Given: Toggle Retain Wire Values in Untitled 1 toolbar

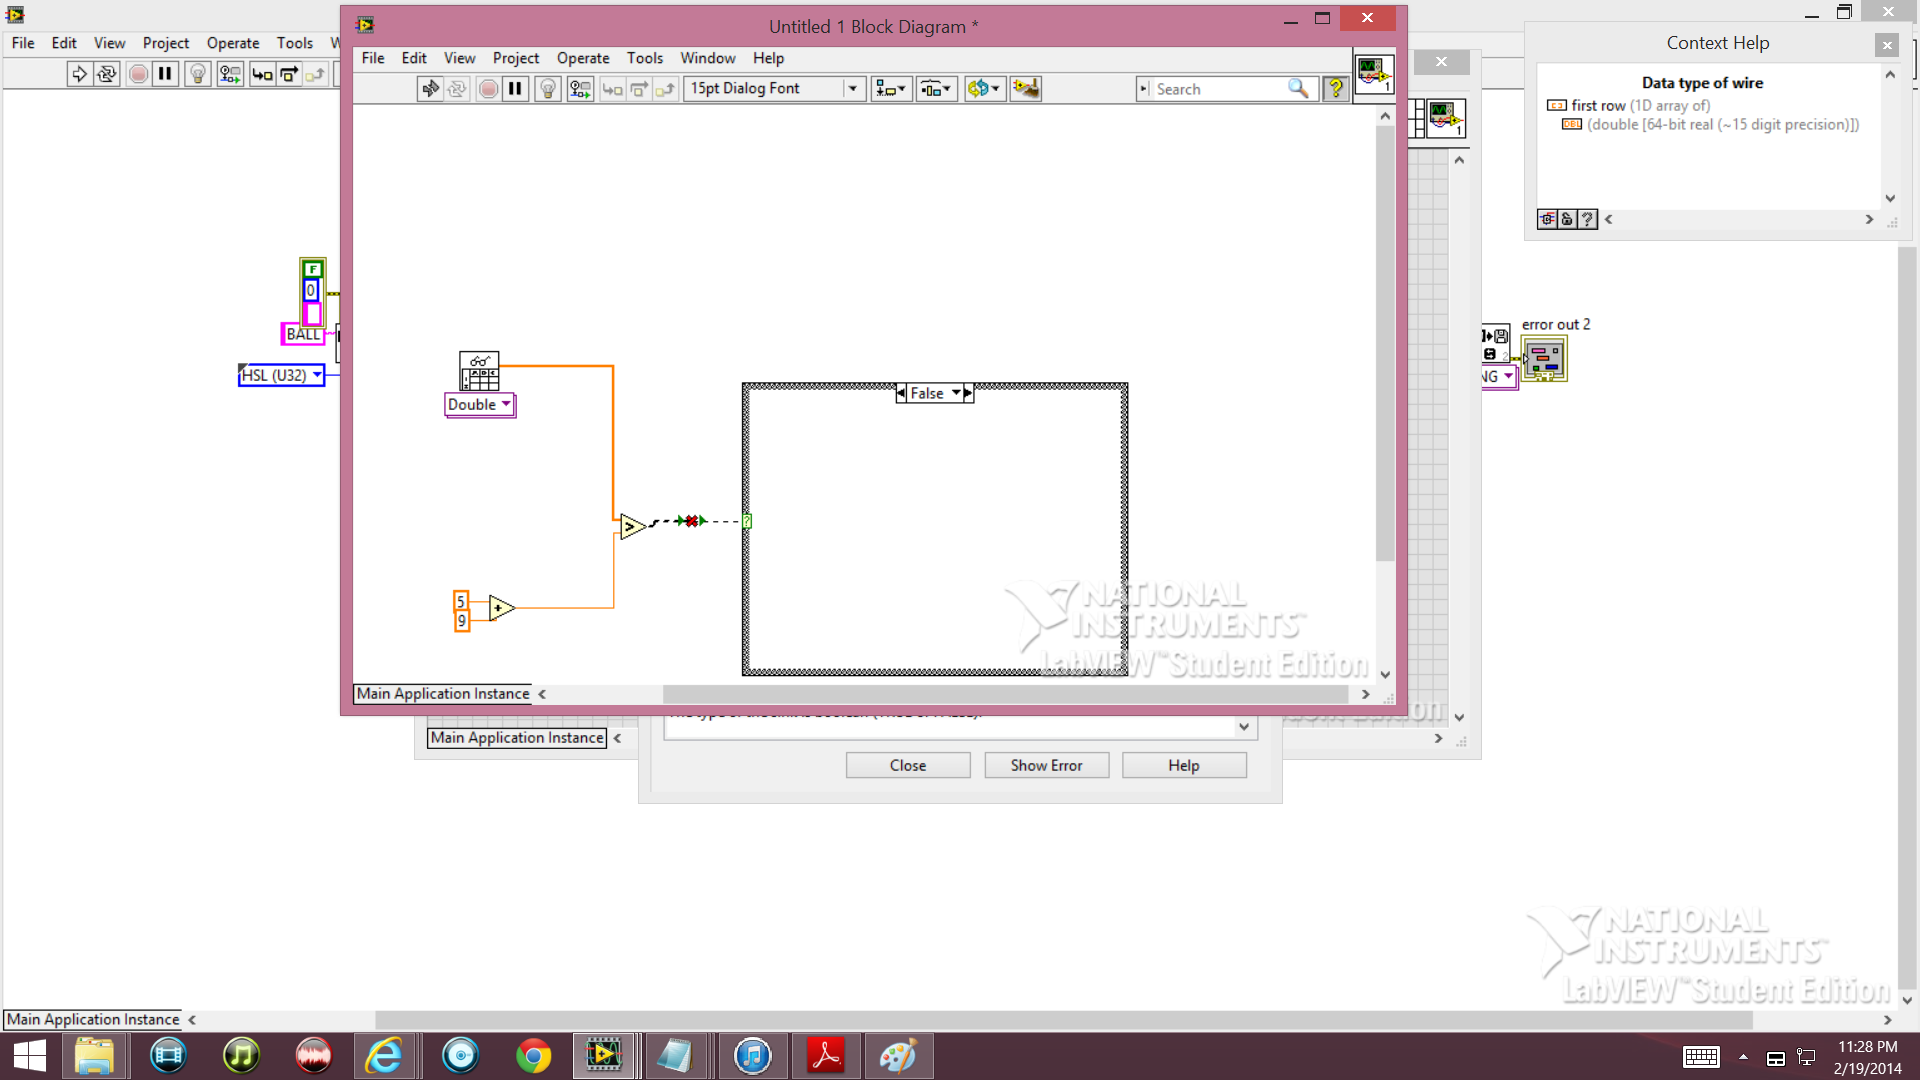Looking at the screenshot, I should coord(580,89).
